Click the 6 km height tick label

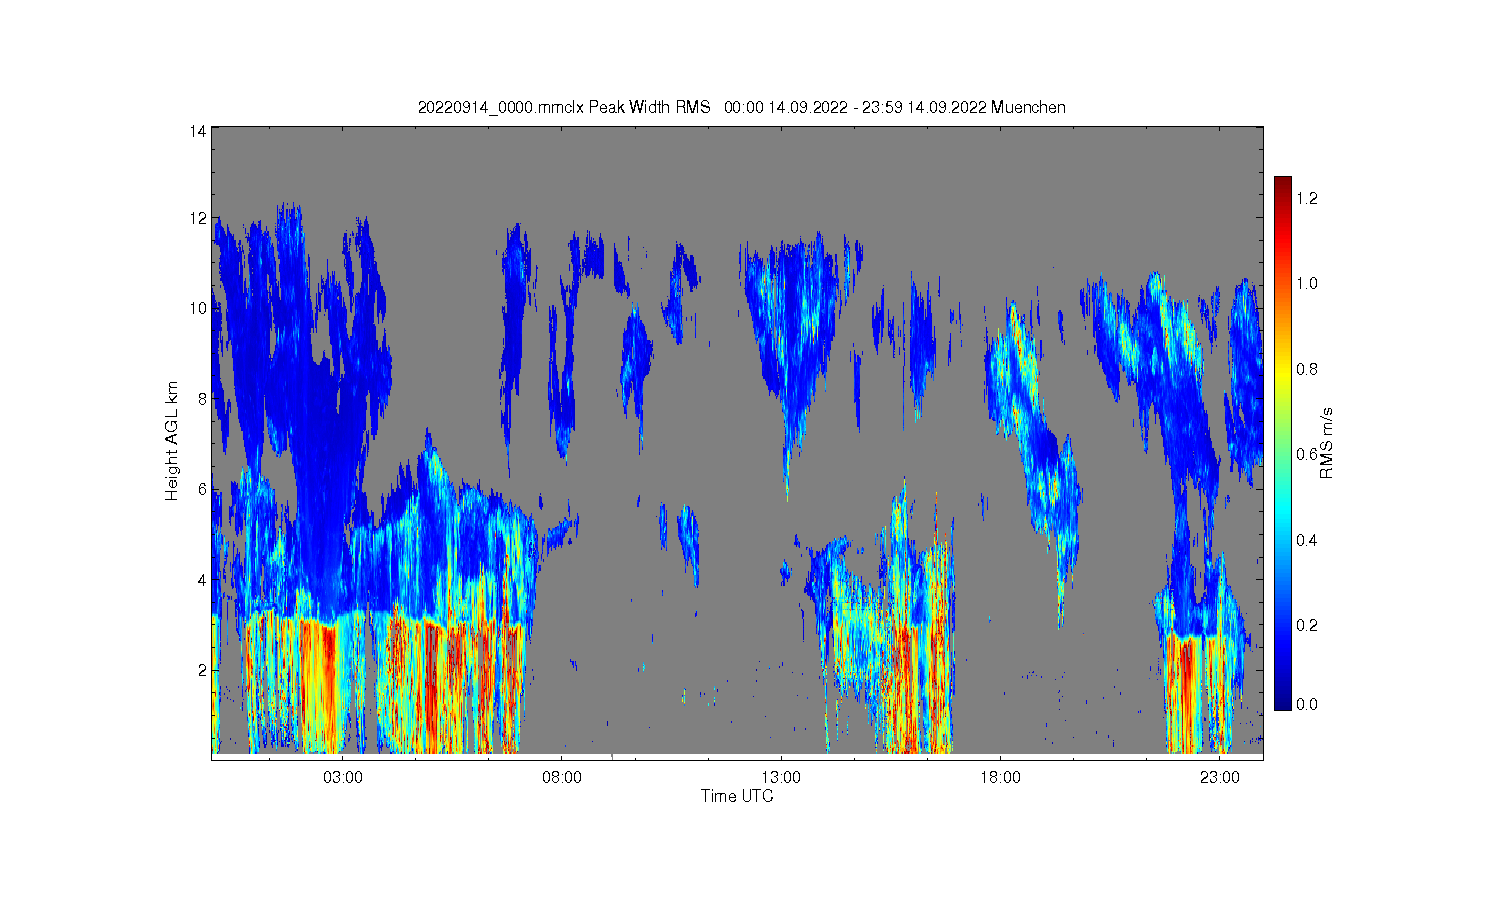[x=202, y=489]
